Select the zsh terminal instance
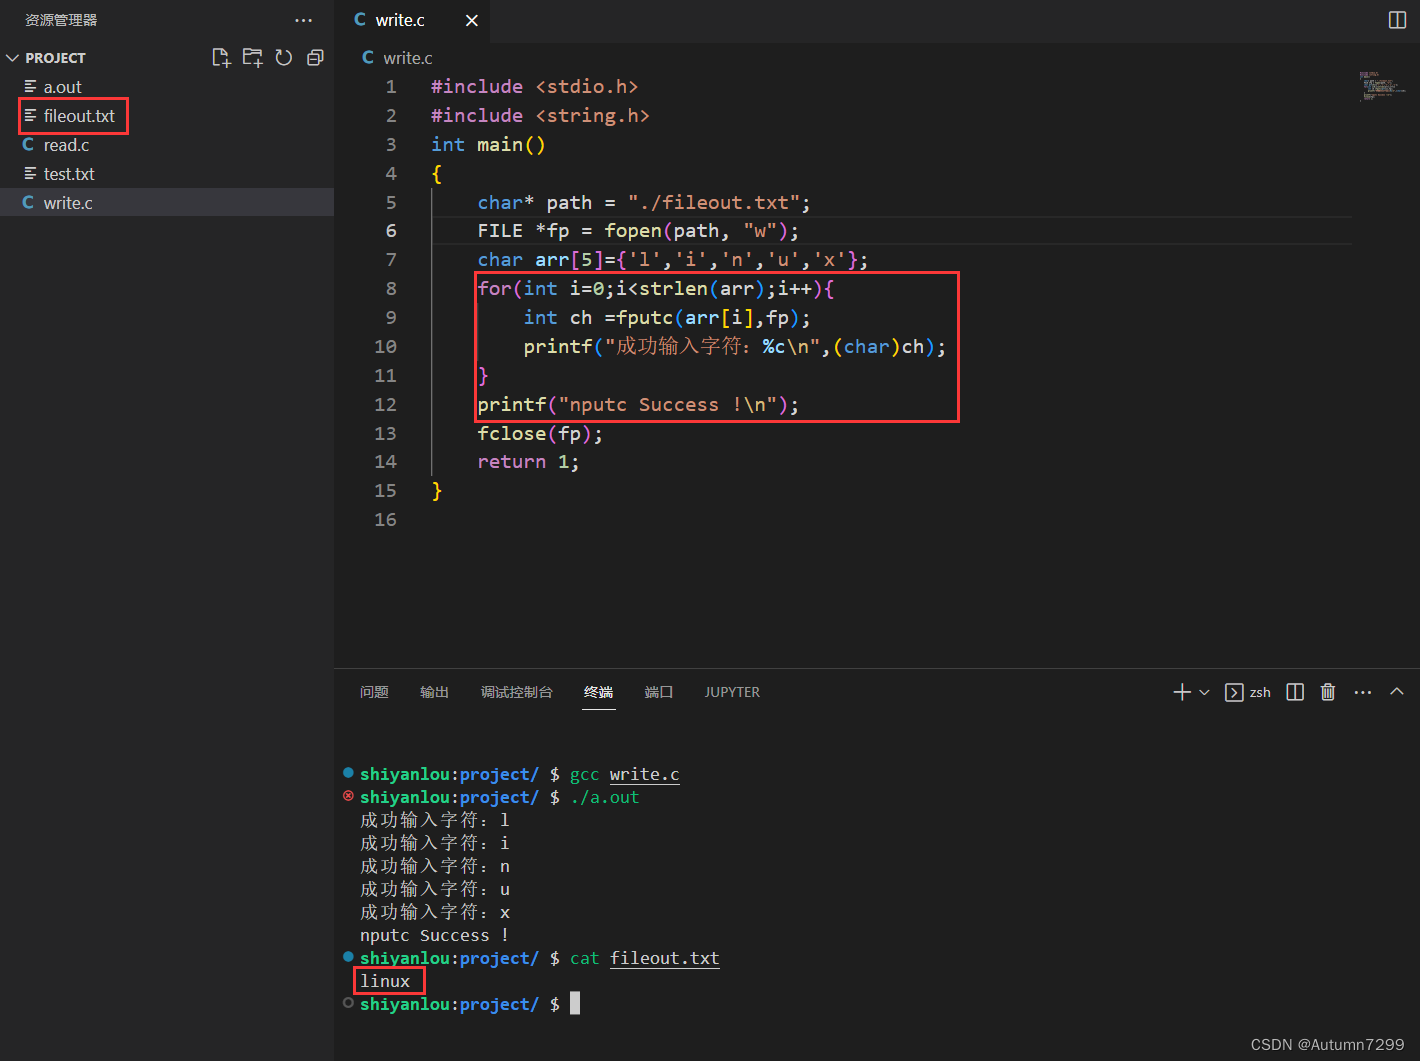Screen dimensions: 1420x1061 point(1248,692)
